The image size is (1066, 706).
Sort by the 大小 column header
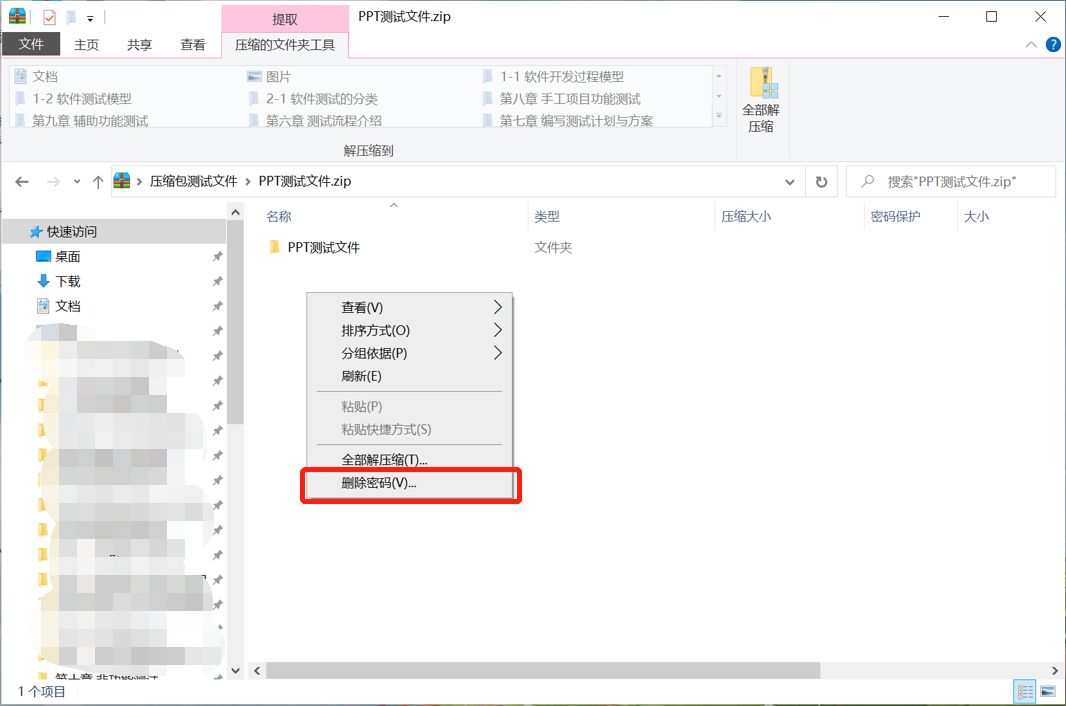pyautogui.click(x=976, y=216)
